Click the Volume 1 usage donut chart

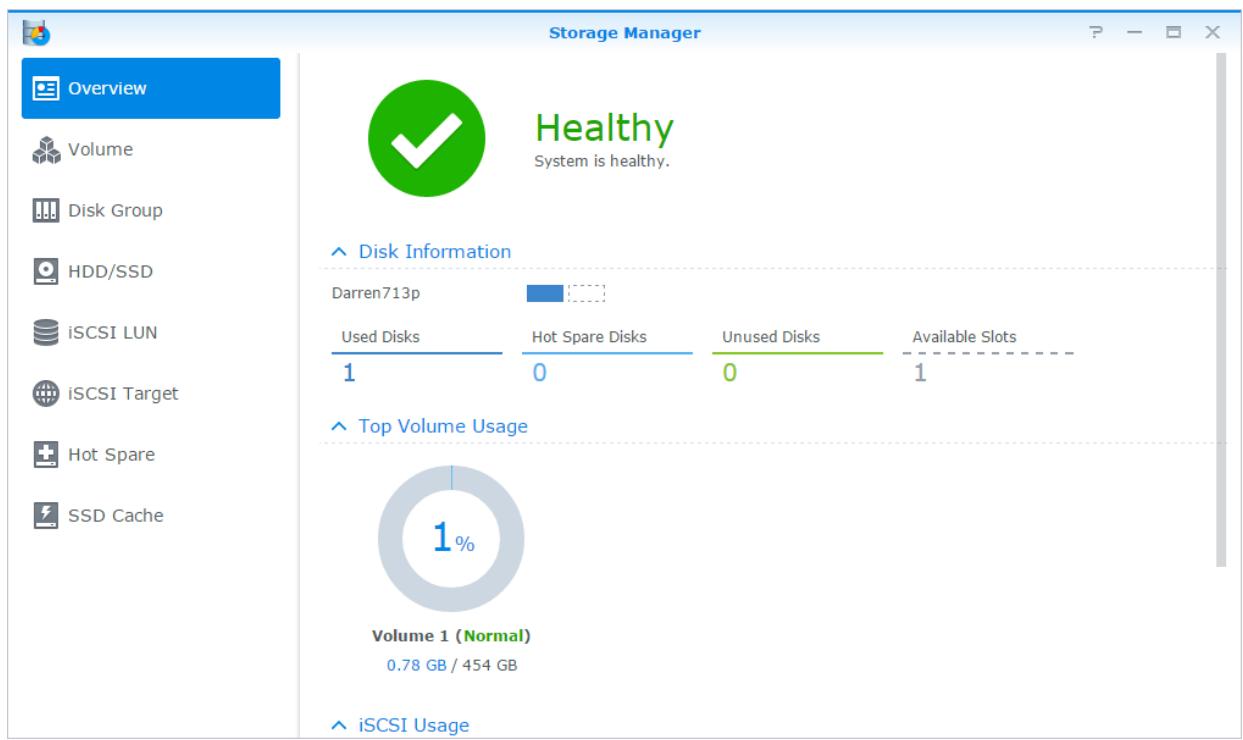(x=451, y=539)
